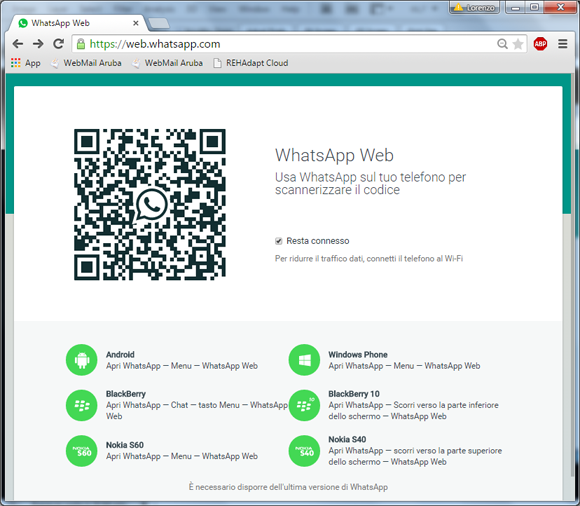This screenshot has width=580, height=506.
Task: Click the green padlock security icon
Action: click(x=81, y=44)
